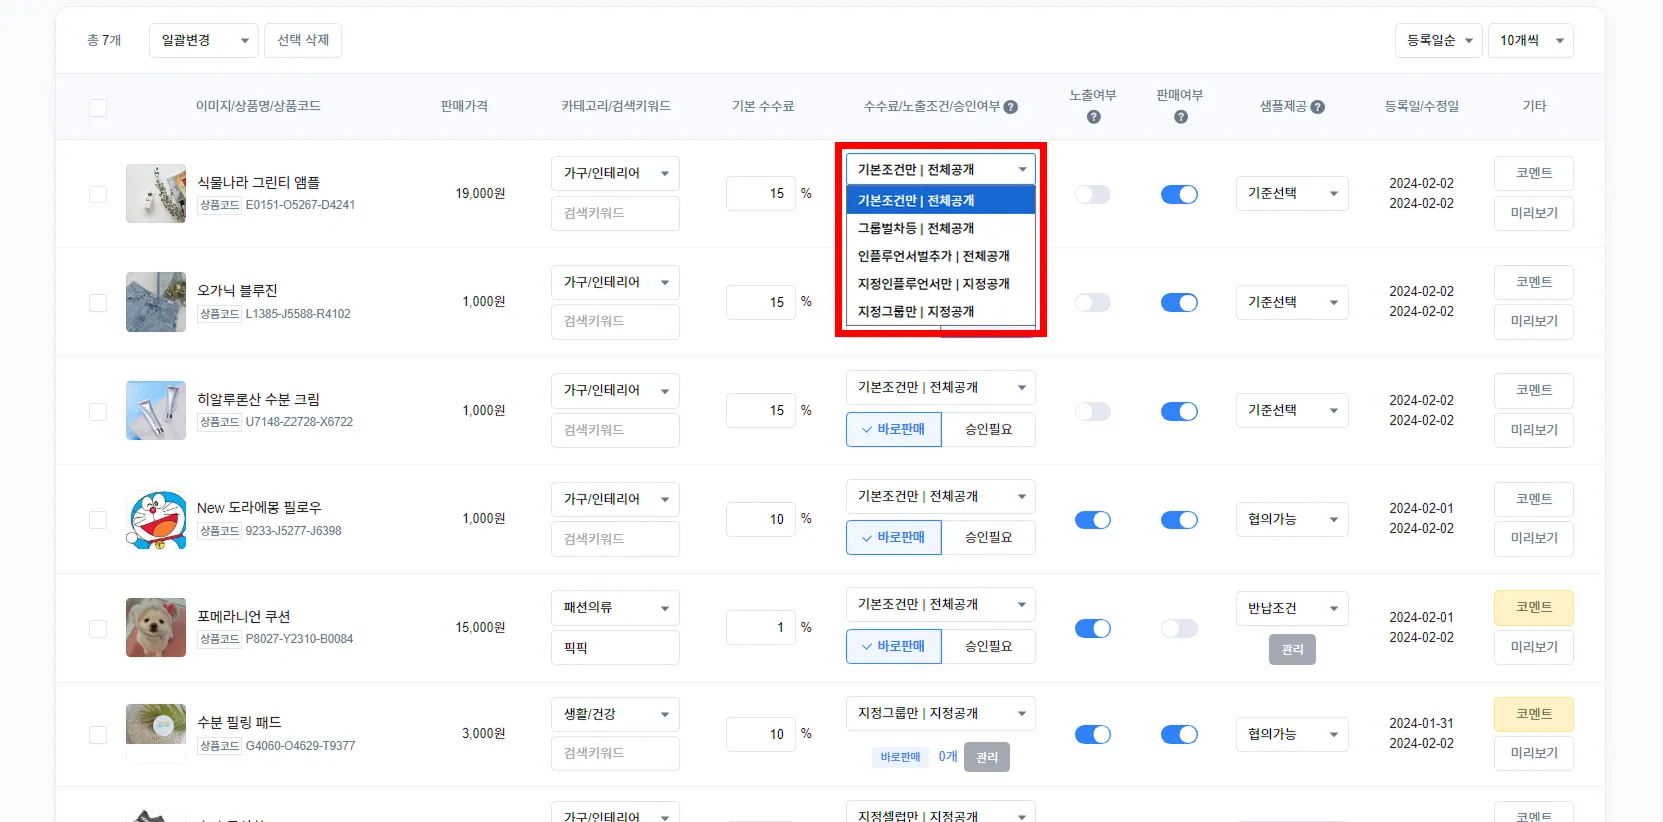
Task: Click help icon under 노출여부 header
Action: click(x=1093, y=117)
